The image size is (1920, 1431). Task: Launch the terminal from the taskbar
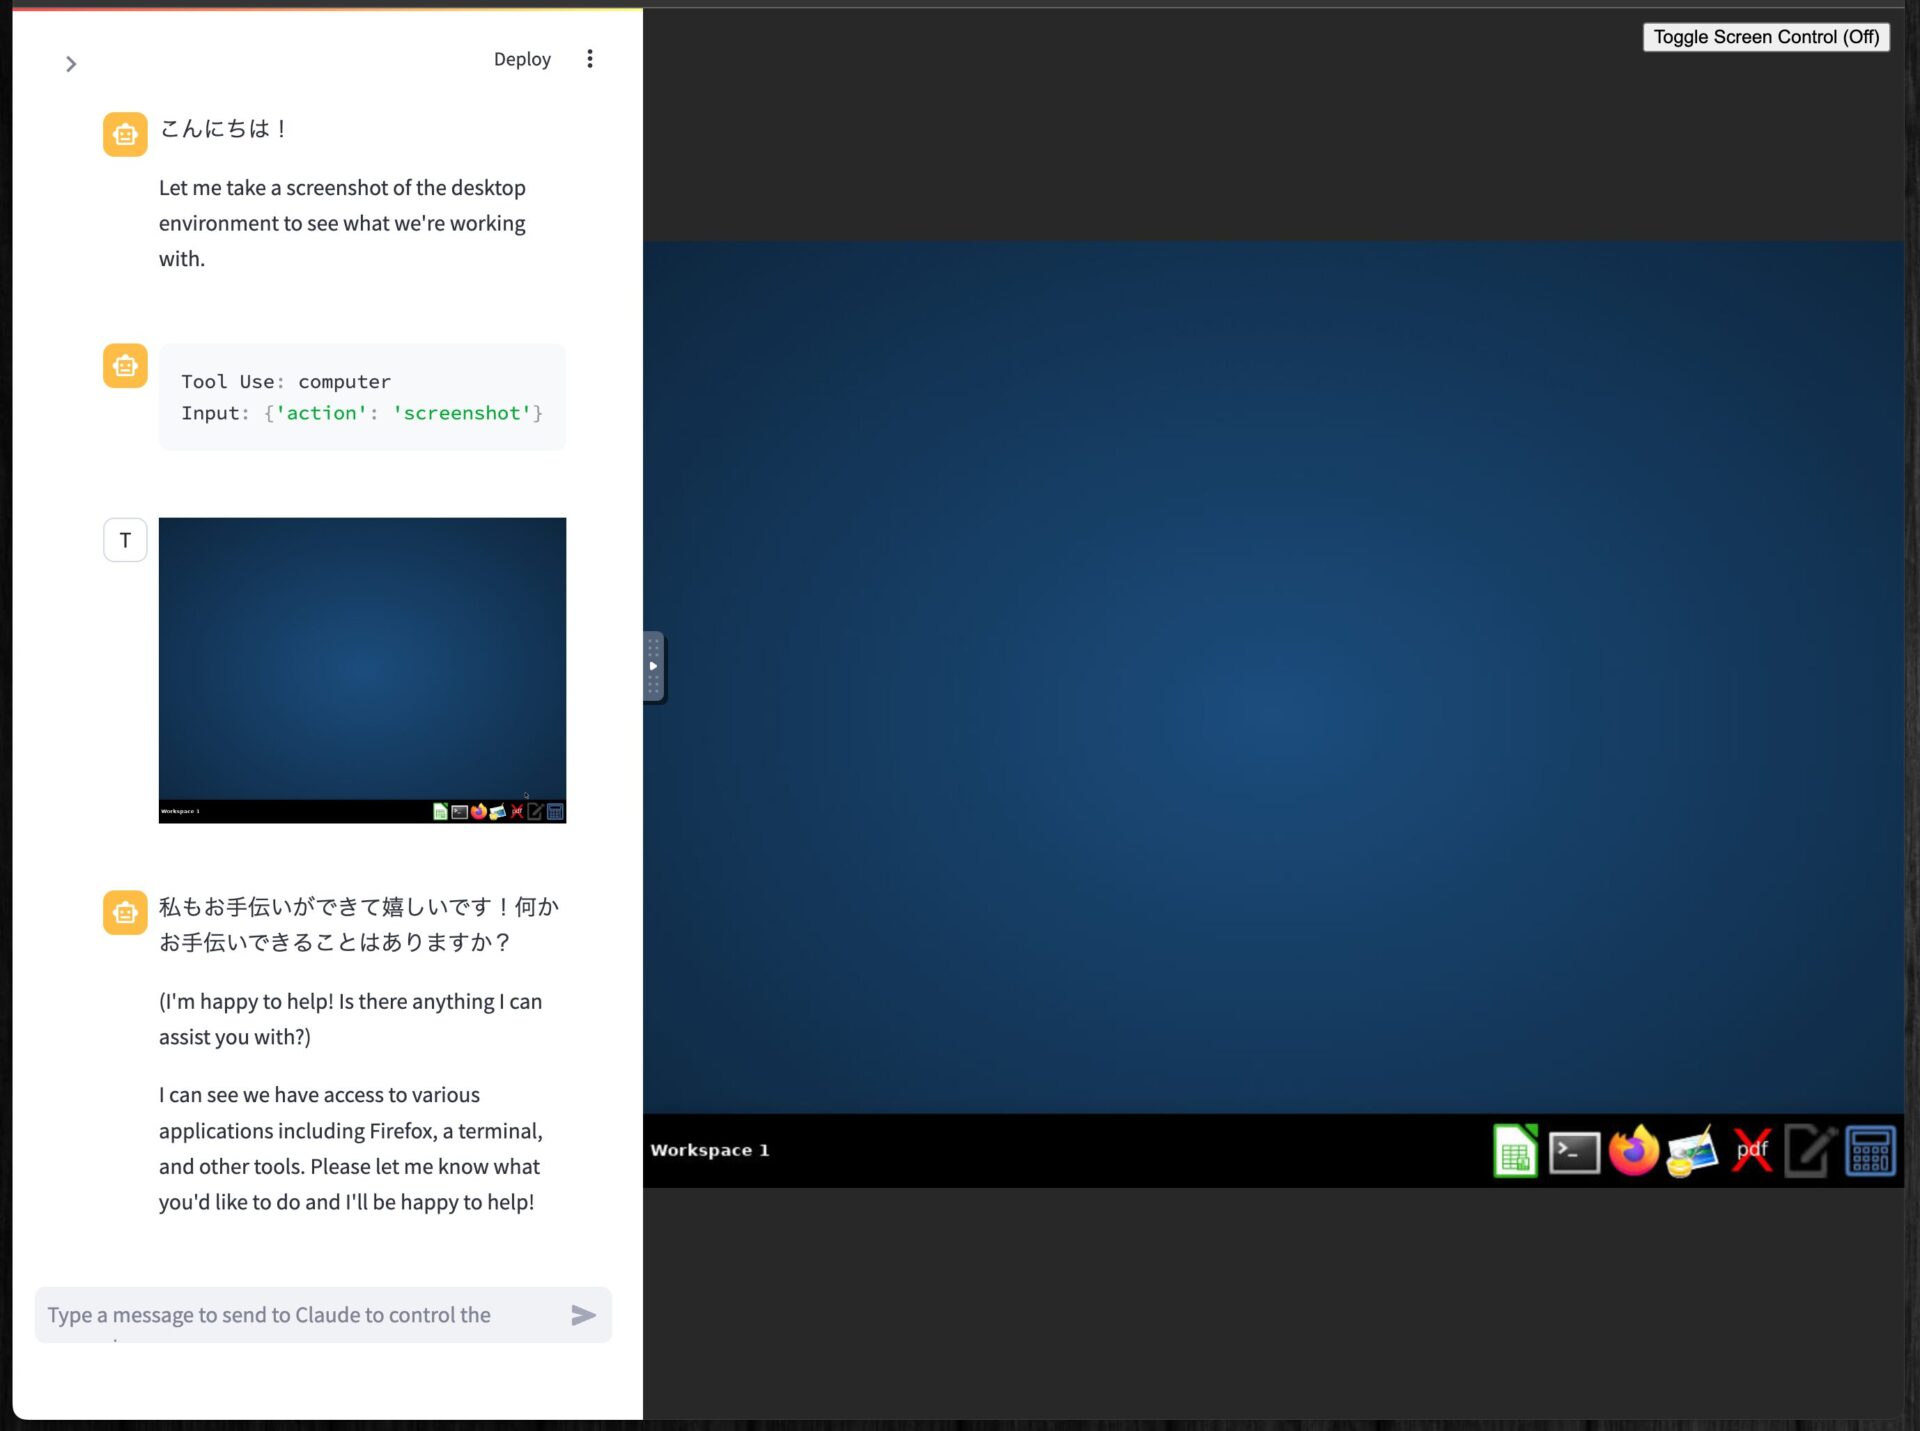(1574, 1152)
